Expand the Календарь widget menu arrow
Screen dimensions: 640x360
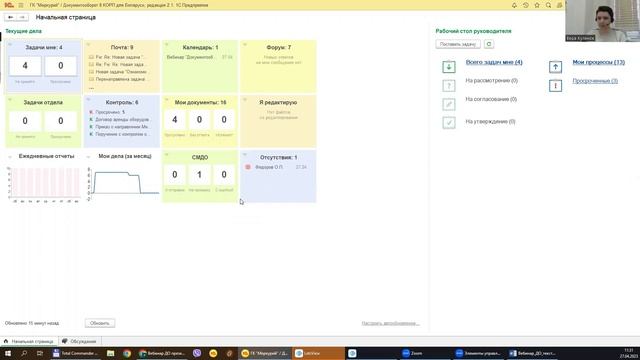[x=167, y=44]
